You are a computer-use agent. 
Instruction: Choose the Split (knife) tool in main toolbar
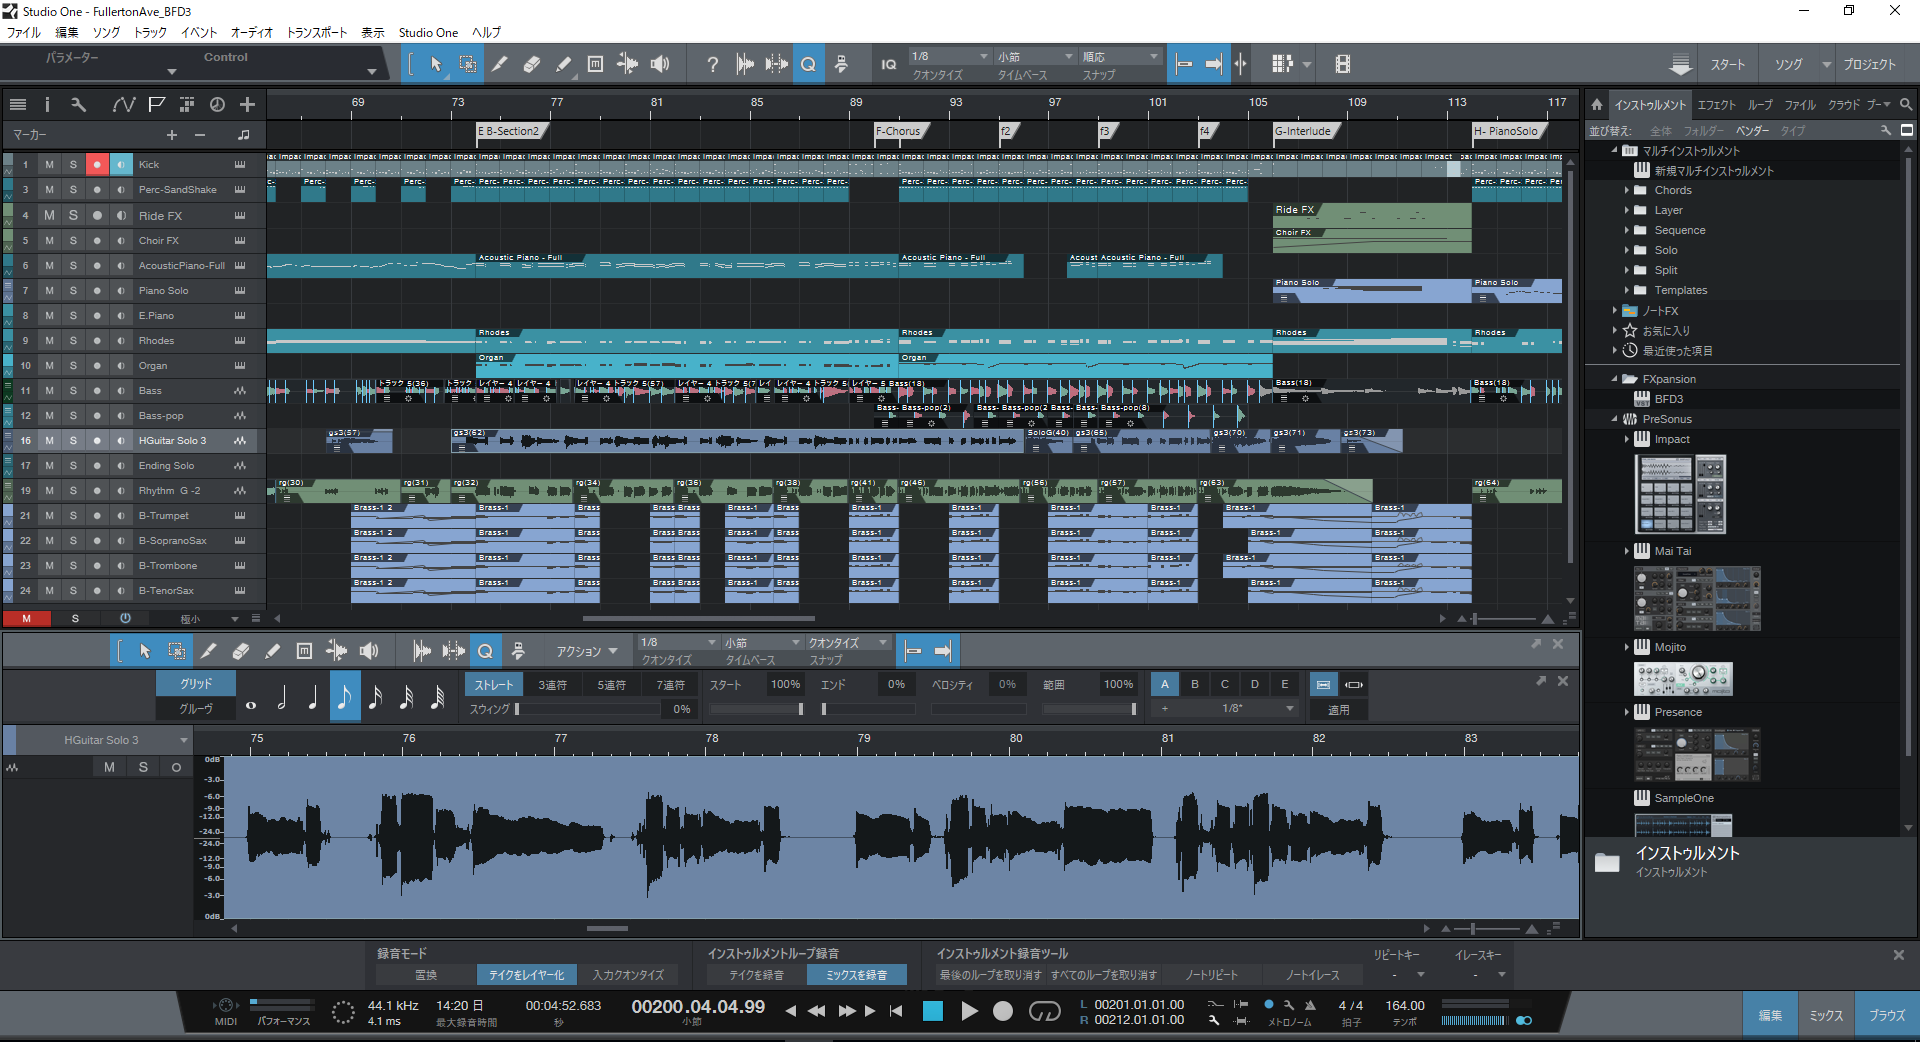click(499, 64)
